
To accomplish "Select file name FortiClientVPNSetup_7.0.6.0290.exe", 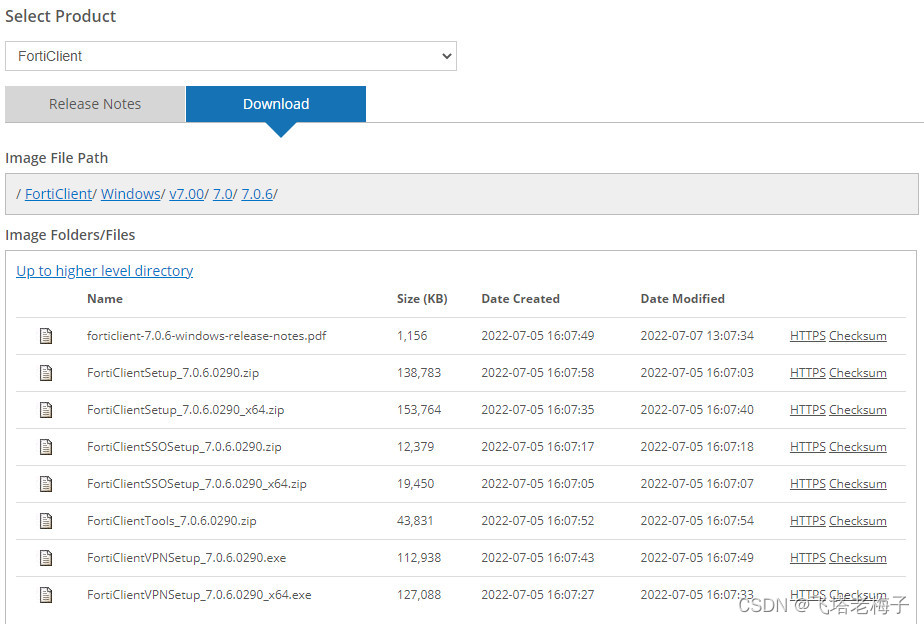I will click(186, 557).
